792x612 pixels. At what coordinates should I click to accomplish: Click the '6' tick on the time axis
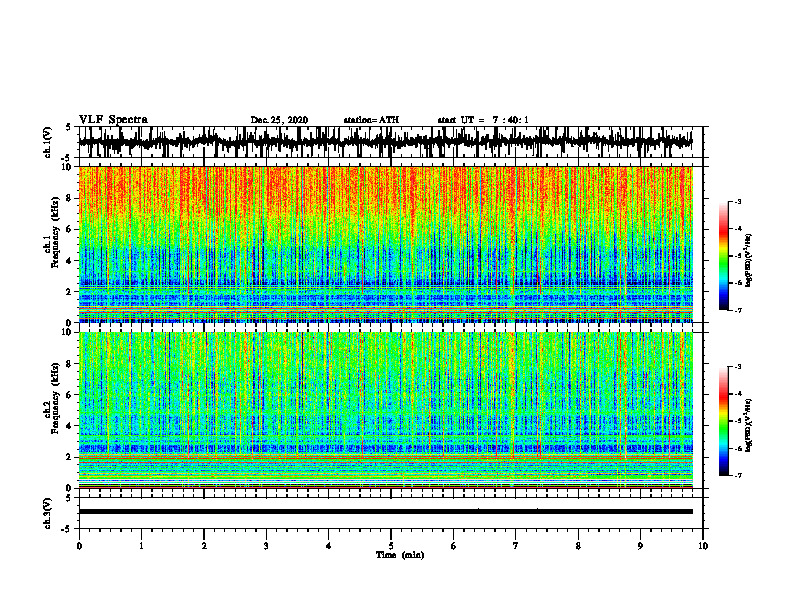click(454, 546)
